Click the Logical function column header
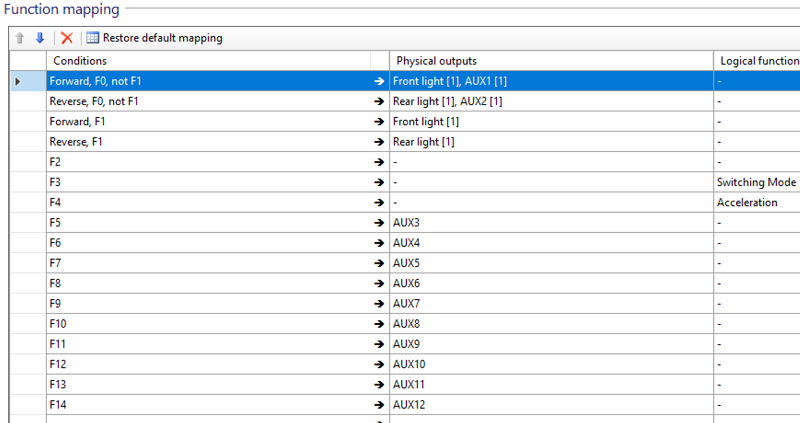Image resolution: width=800 pixels, height=423 pixels. [x=756, y=61]
